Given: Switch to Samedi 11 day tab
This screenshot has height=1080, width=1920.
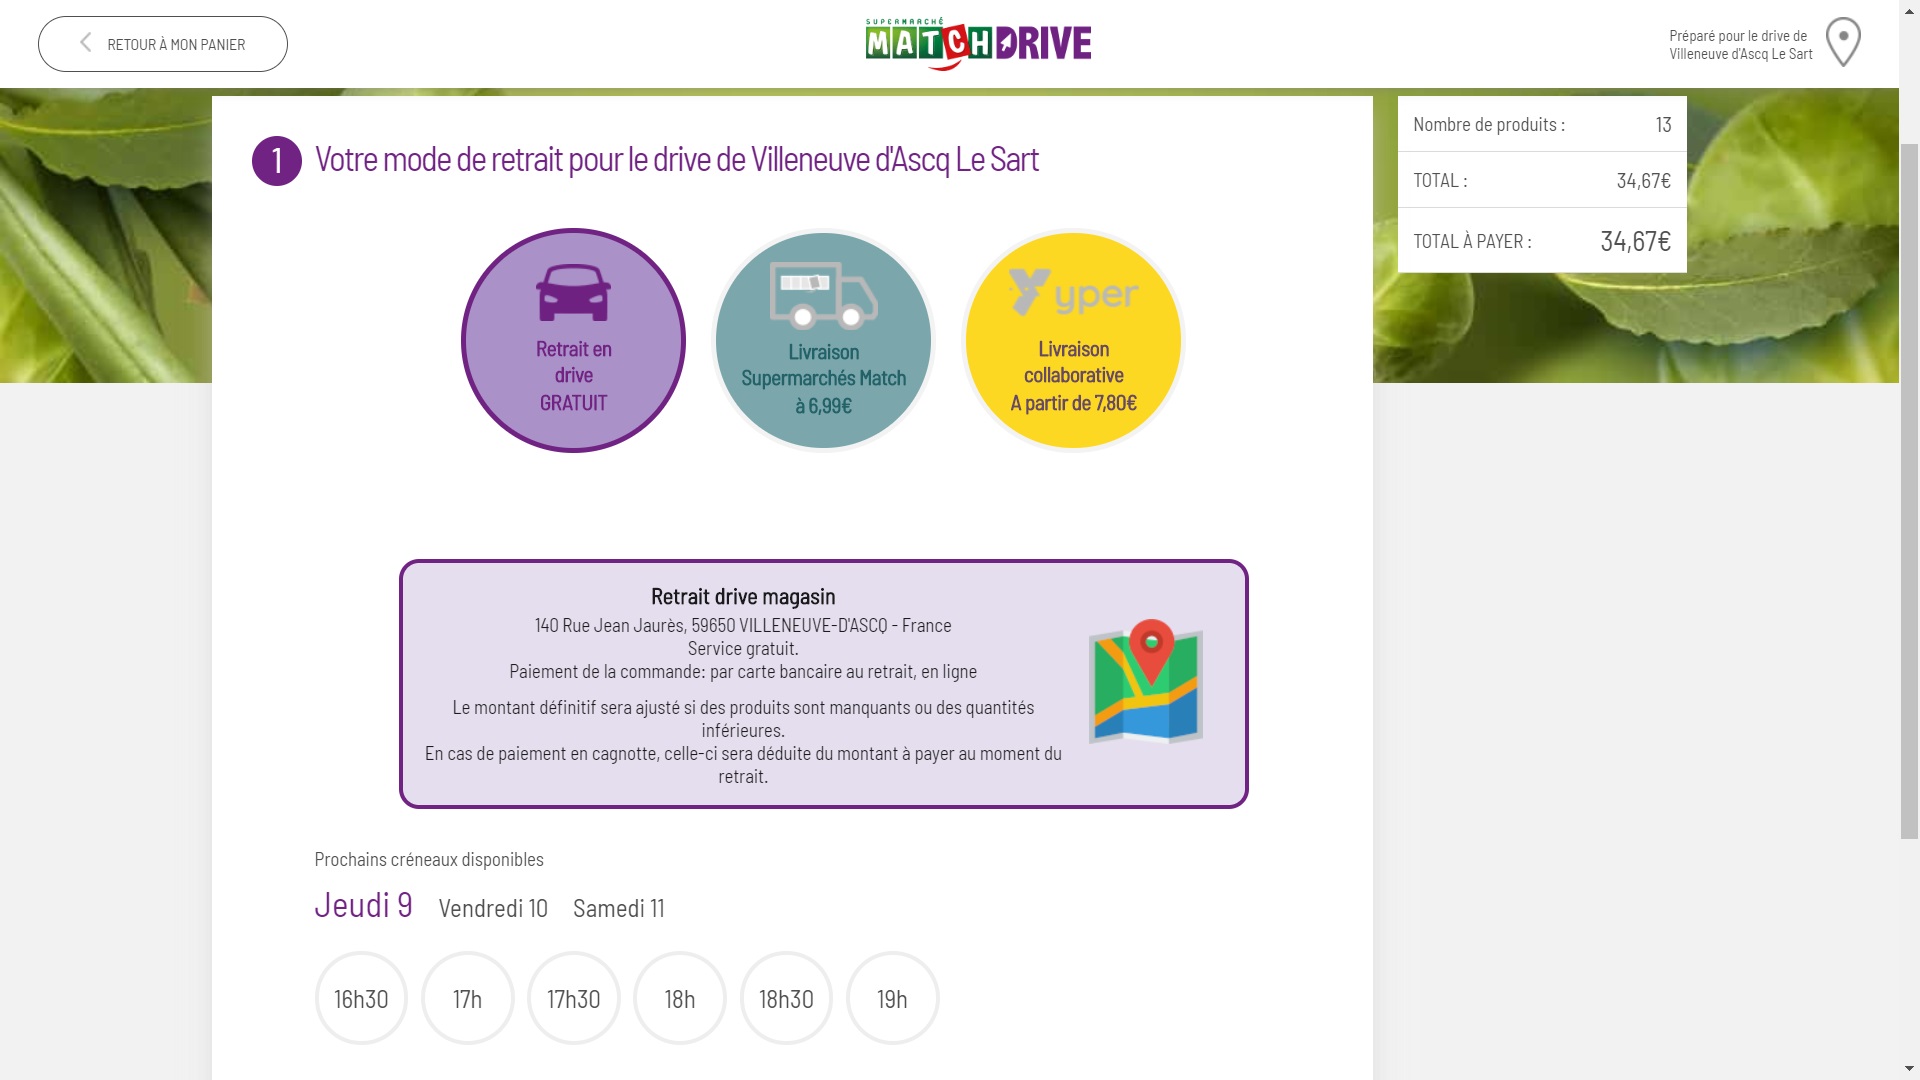Looking at the screenshot, I should click(618, 908).
